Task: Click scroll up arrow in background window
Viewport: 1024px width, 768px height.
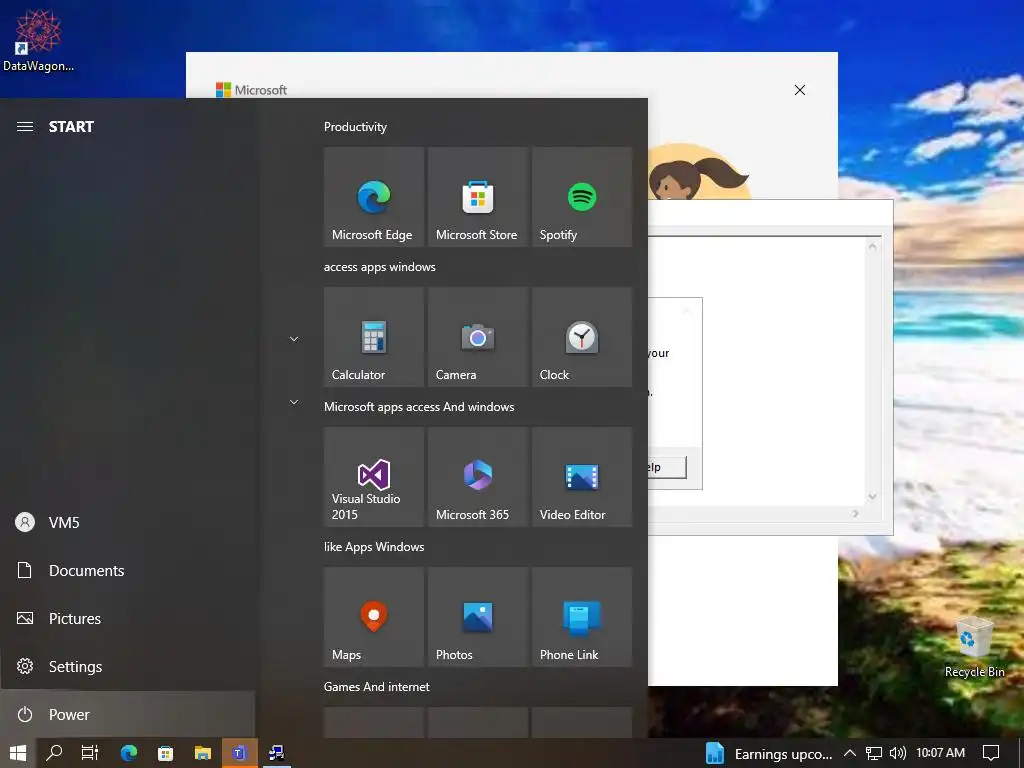Action: click(872, 246)
